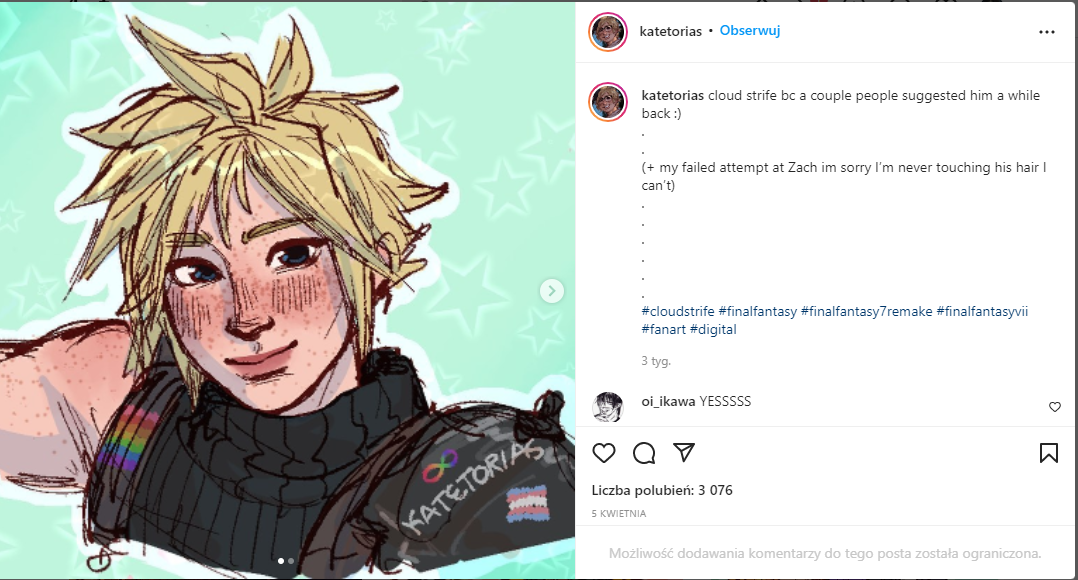Like the oi_ikawa comment with the small heart
The width and height of the screenshot is (1078, 580).
[x=1055, y=407]
